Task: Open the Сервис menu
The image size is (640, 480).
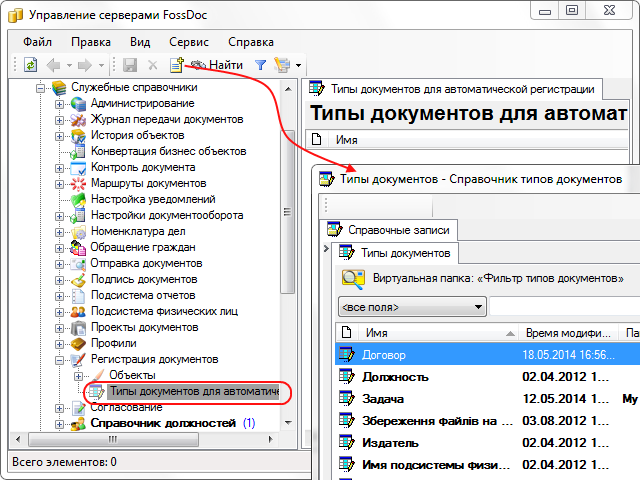Action: (189, 42)
